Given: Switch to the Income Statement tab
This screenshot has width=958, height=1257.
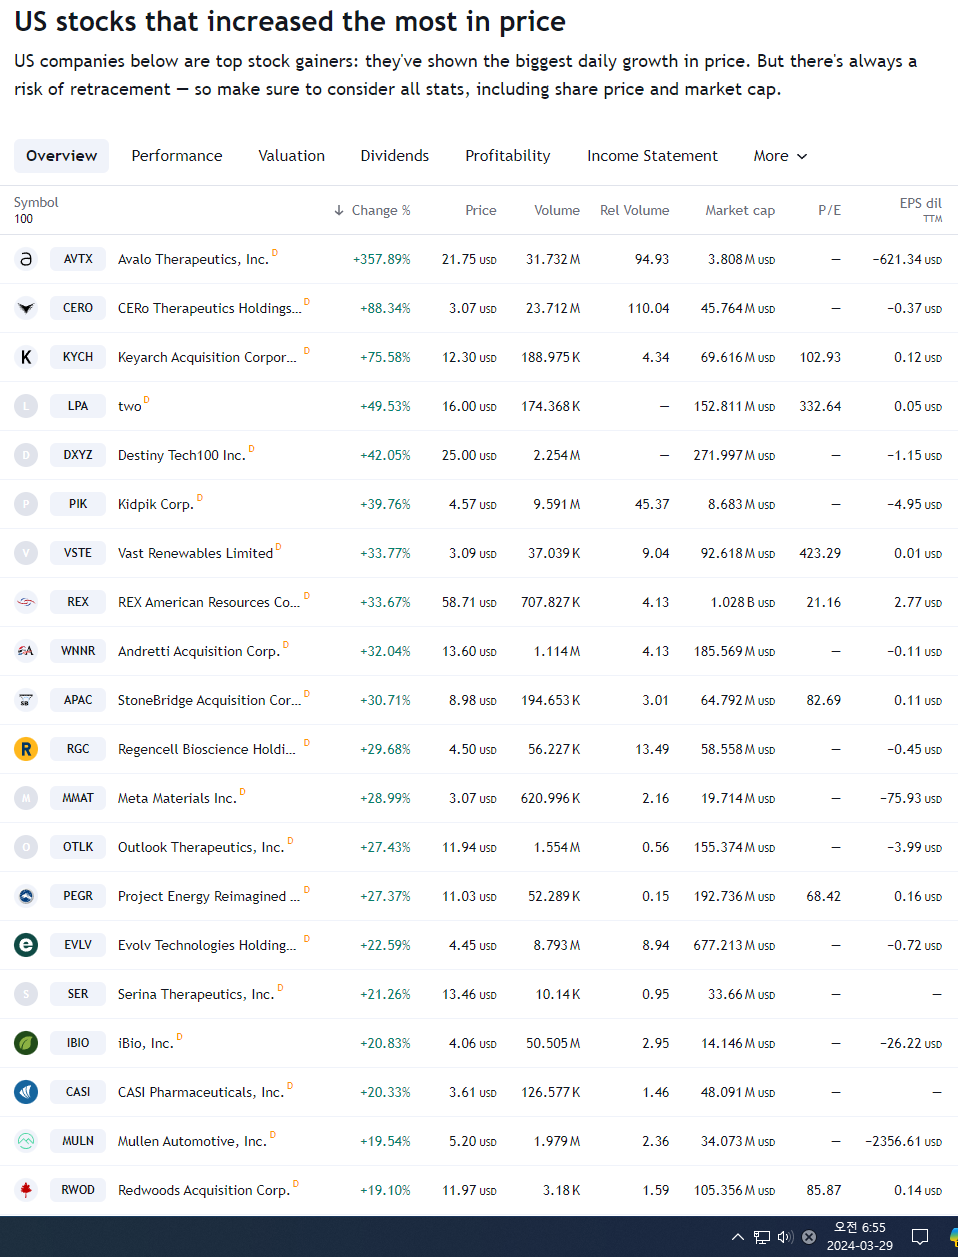Looking at the screenshot, I should tap(652, 156).
